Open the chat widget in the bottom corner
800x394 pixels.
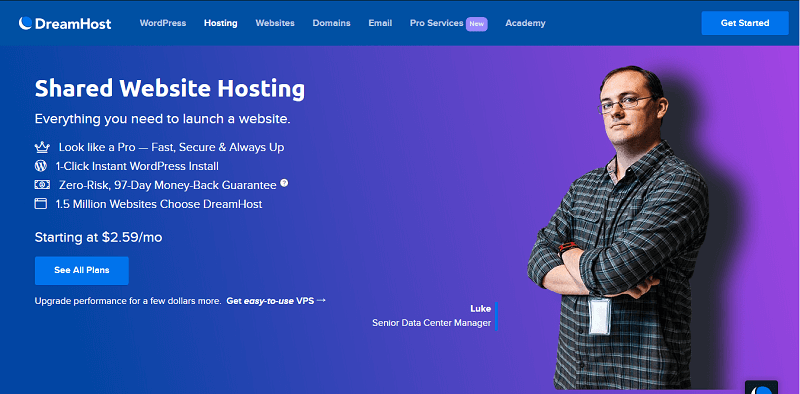pos(761,387)
